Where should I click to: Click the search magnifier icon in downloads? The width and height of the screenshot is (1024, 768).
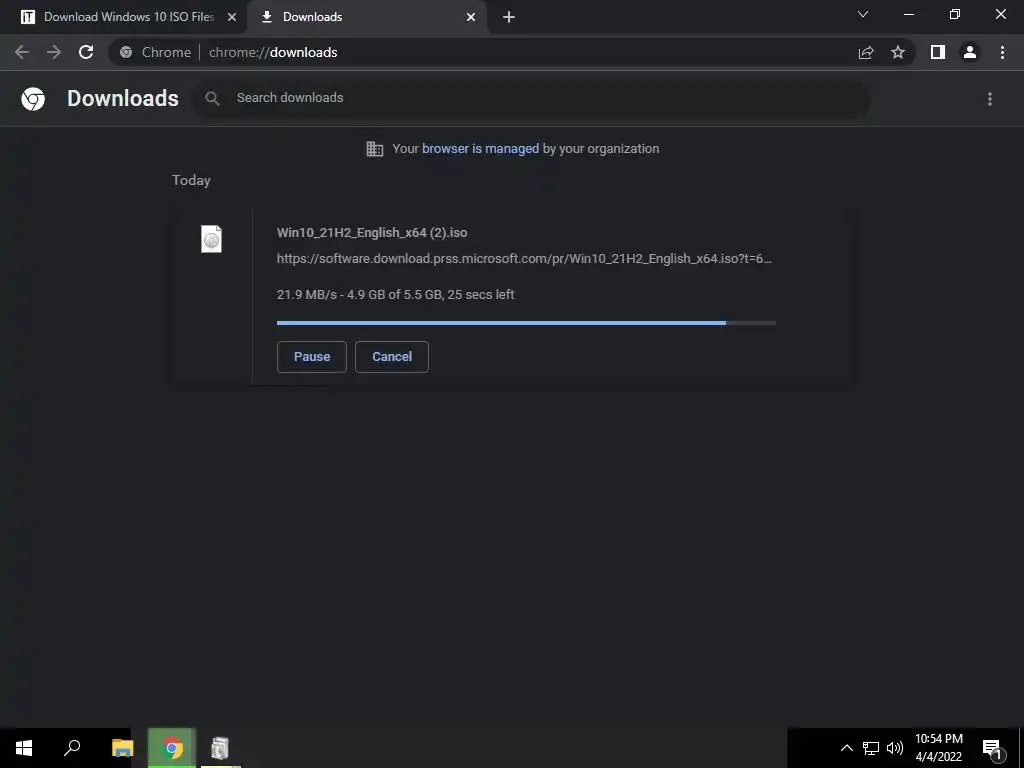point(212,99)
